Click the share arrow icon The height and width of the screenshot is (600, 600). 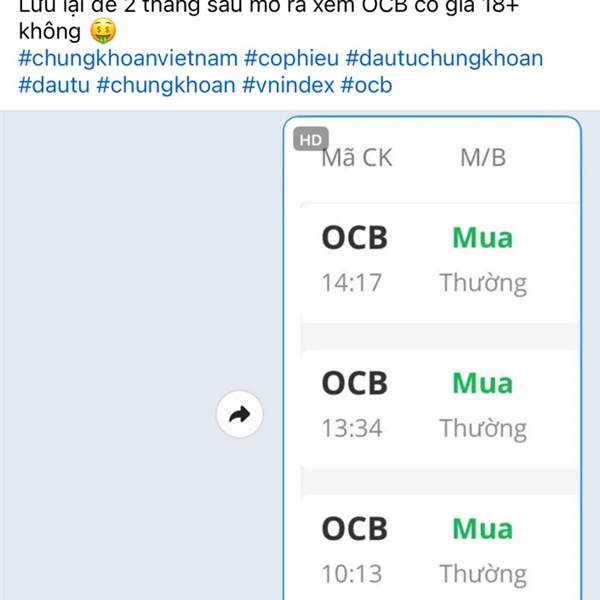pyautogui.click(x=240, y=414)
